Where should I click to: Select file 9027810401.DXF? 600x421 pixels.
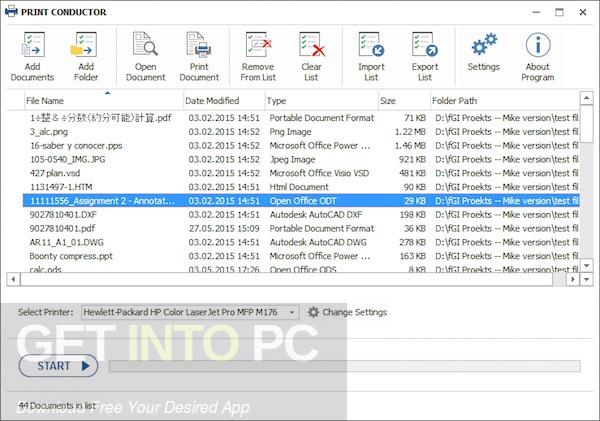point(63,215)
